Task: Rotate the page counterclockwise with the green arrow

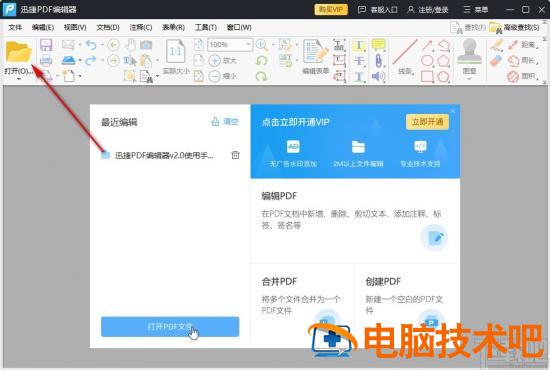Action: (x=262, y=60)
